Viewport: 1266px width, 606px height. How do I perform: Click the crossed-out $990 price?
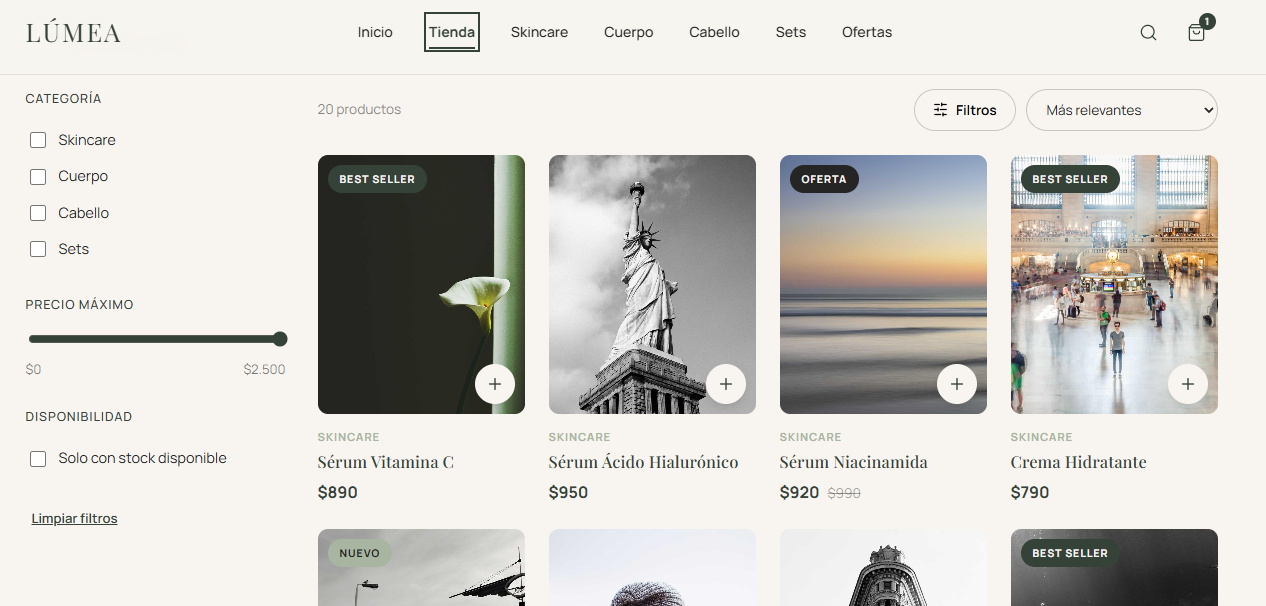(844, 493)
